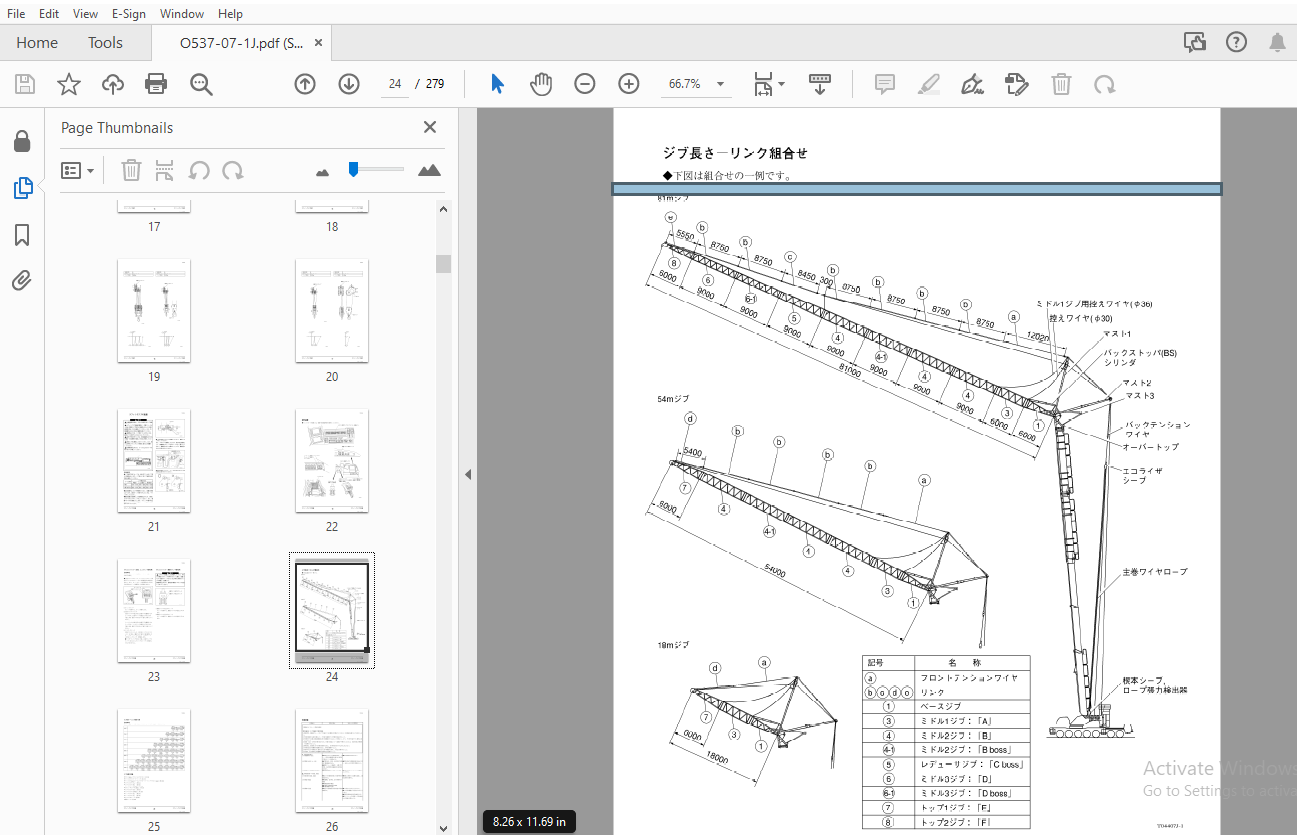The image size is (1297, 835).
Task: Switch to the Tools tab
Action: pos(105,43)
